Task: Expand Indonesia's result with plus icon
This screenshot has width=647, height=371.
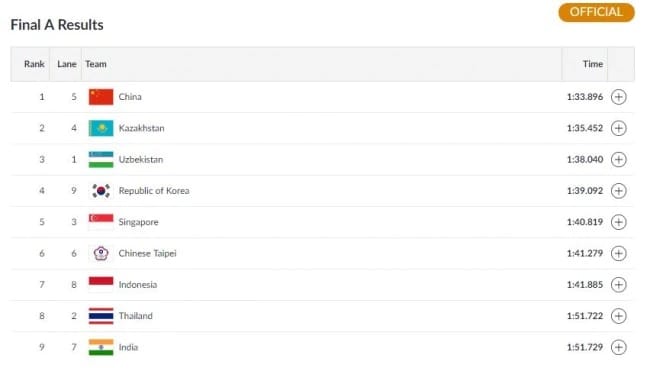Action: 618,285
